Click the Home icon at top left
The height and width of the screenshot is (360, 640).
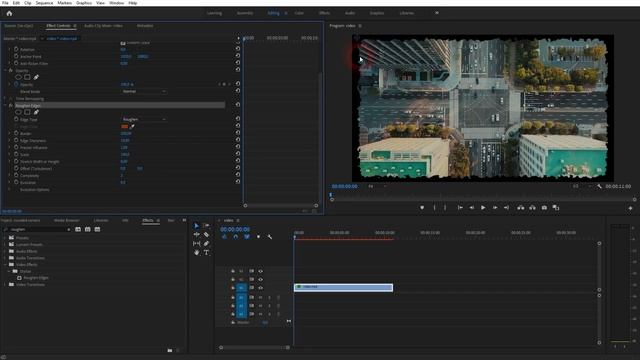[9, 13]
